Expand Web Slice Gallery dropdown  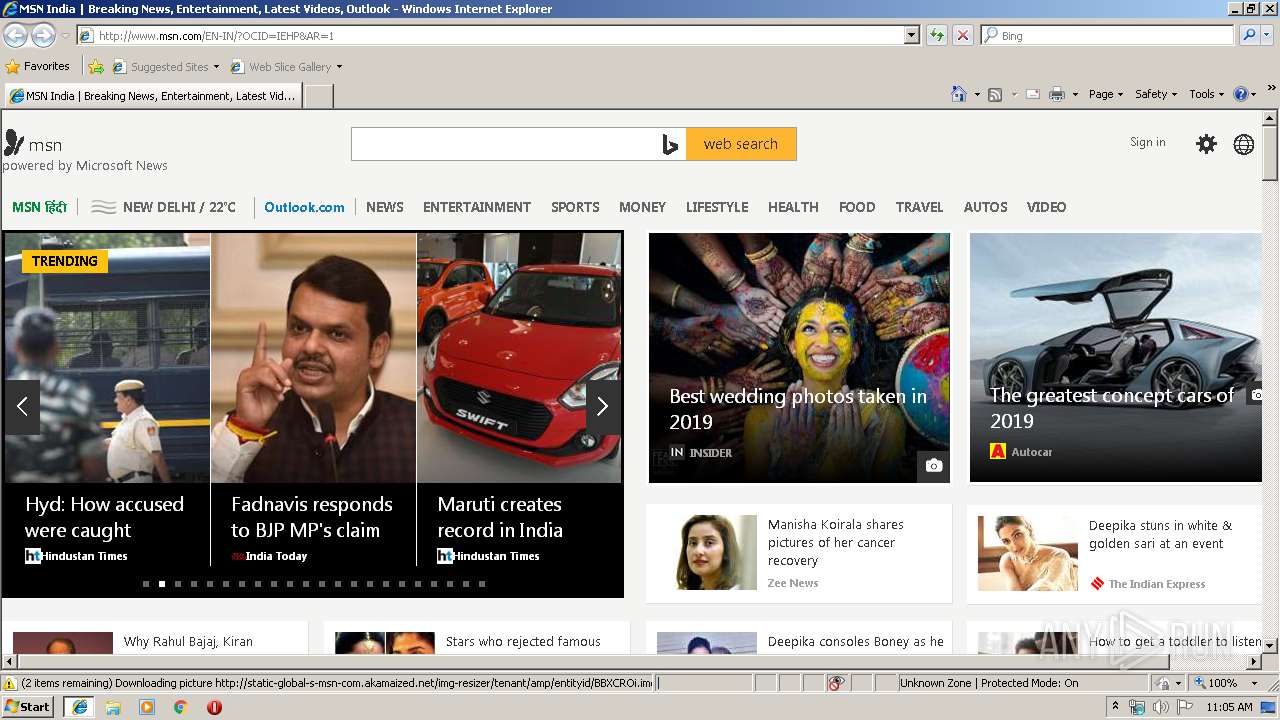tap(339, 67)
